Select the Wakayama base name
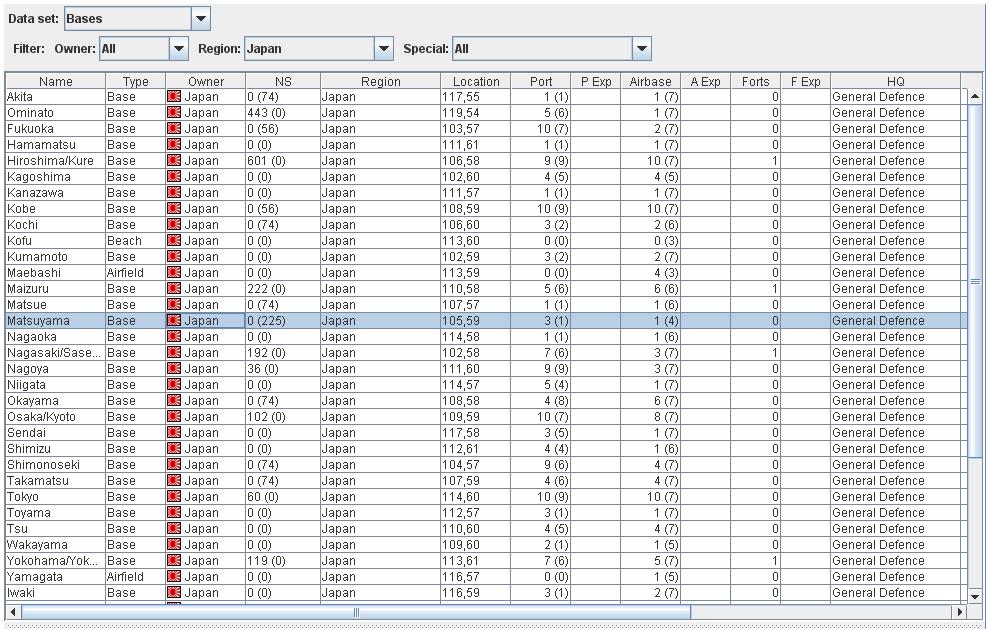This screenshot has height=629, width=988. [37, 545]
